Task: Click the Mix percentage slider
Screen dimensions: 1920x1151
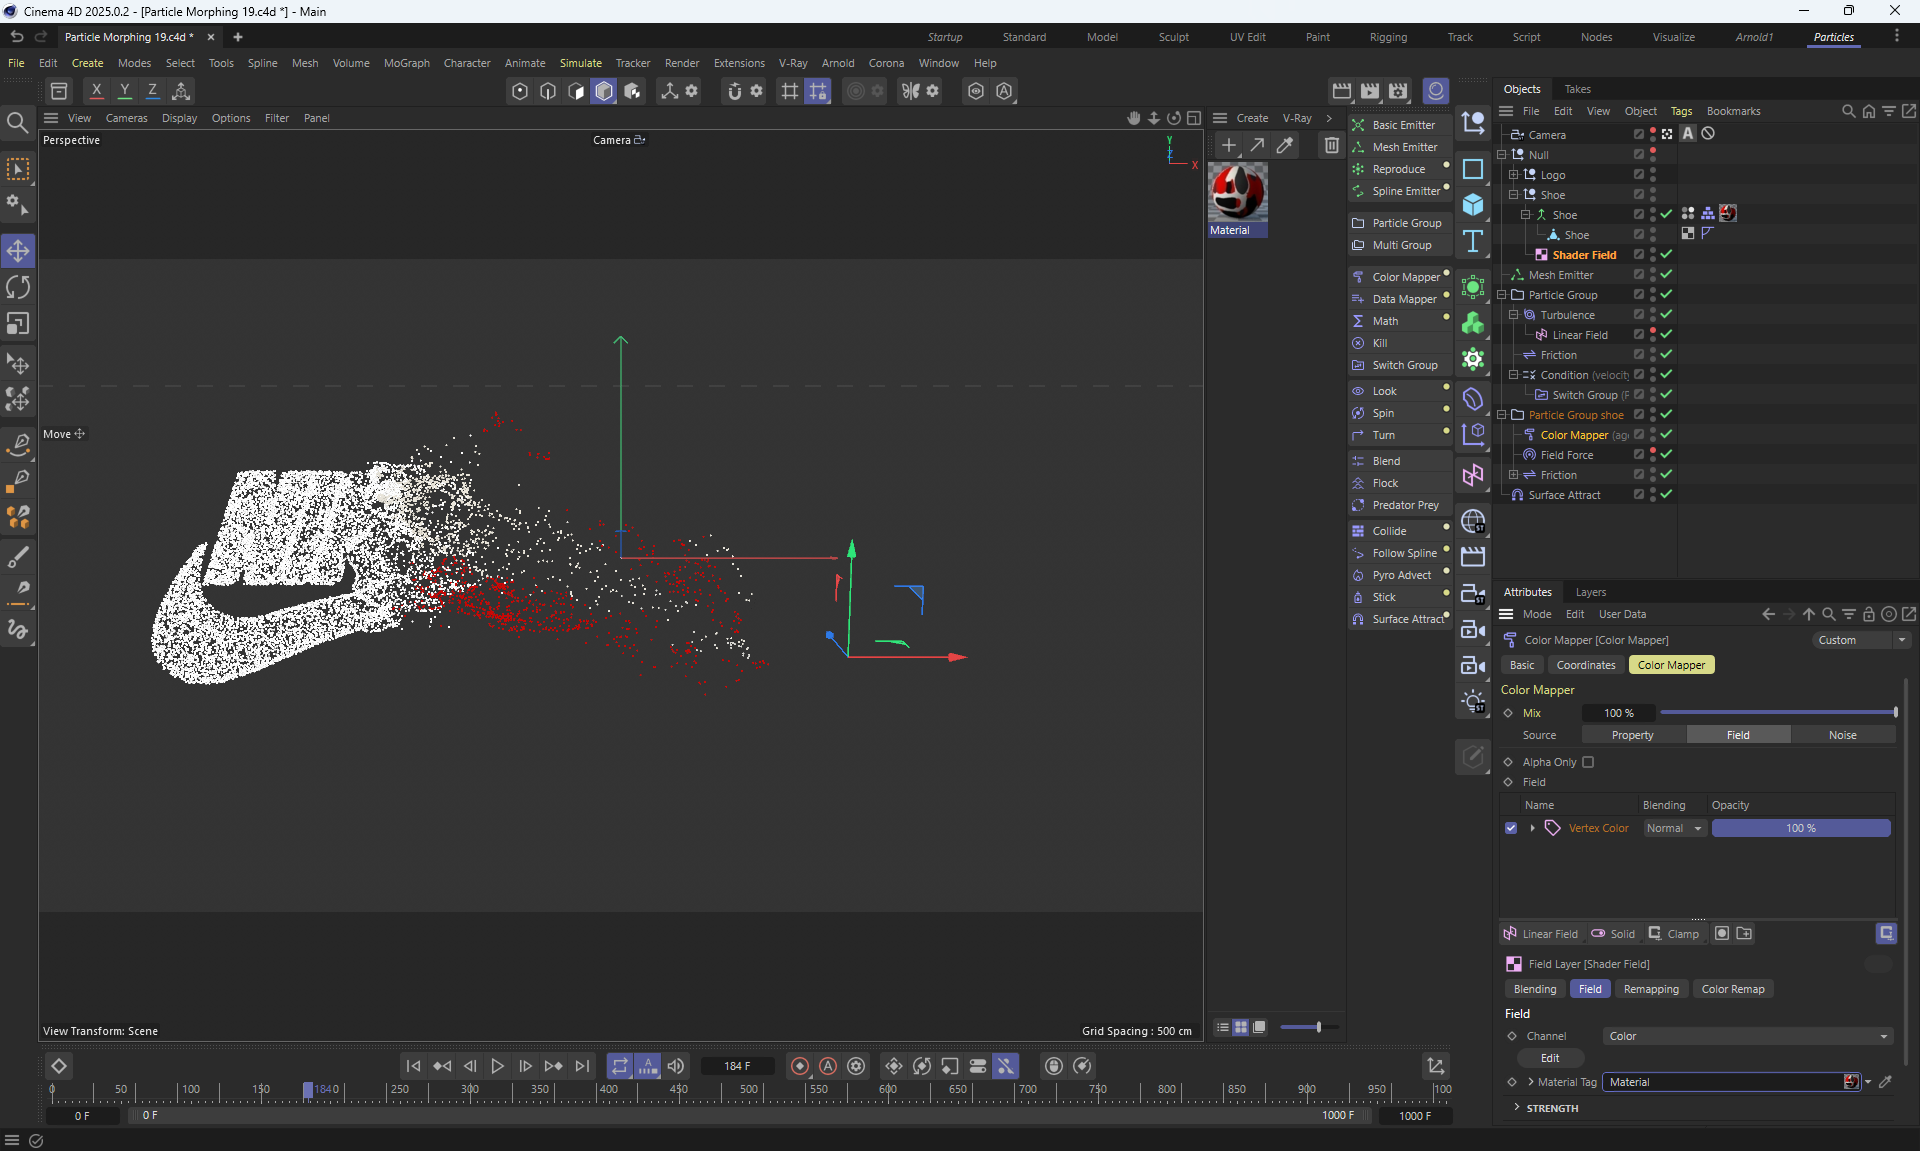Action: [x=1777, y=713]
